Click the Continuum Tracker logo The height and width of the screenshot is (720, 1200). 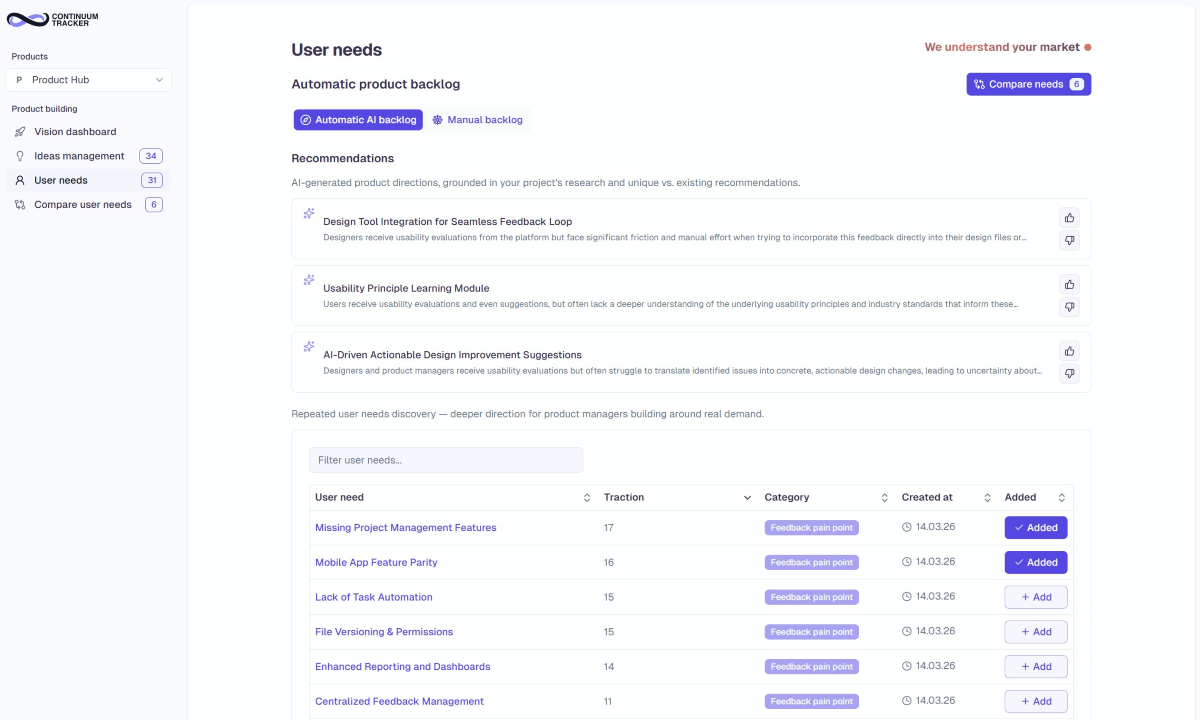tap(53, 19)
